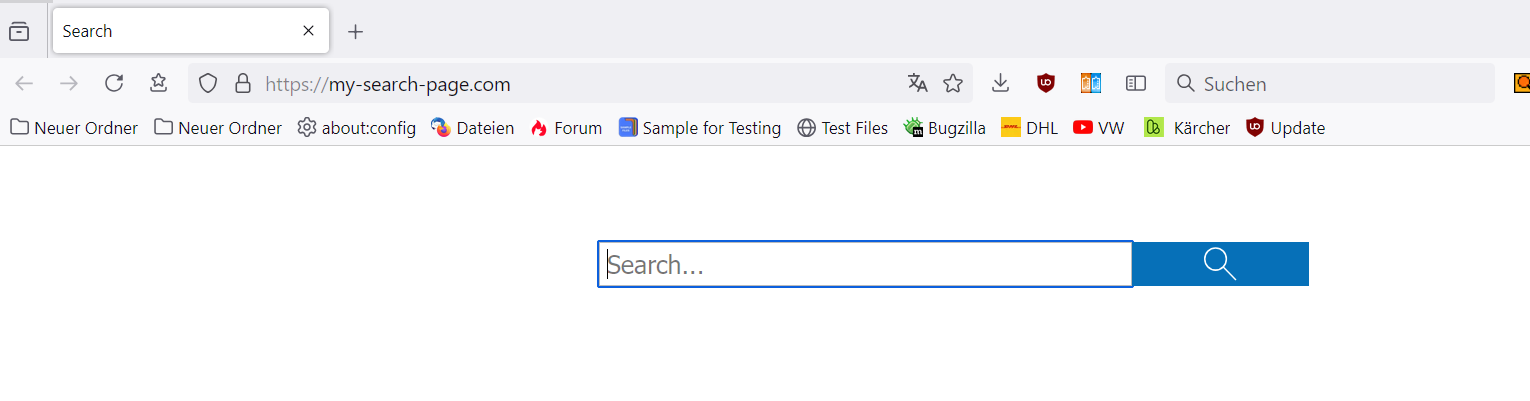Screen dimensions: 1530x401
Task: Click the bookmarks toolbar star button
Action: [158, 84]
